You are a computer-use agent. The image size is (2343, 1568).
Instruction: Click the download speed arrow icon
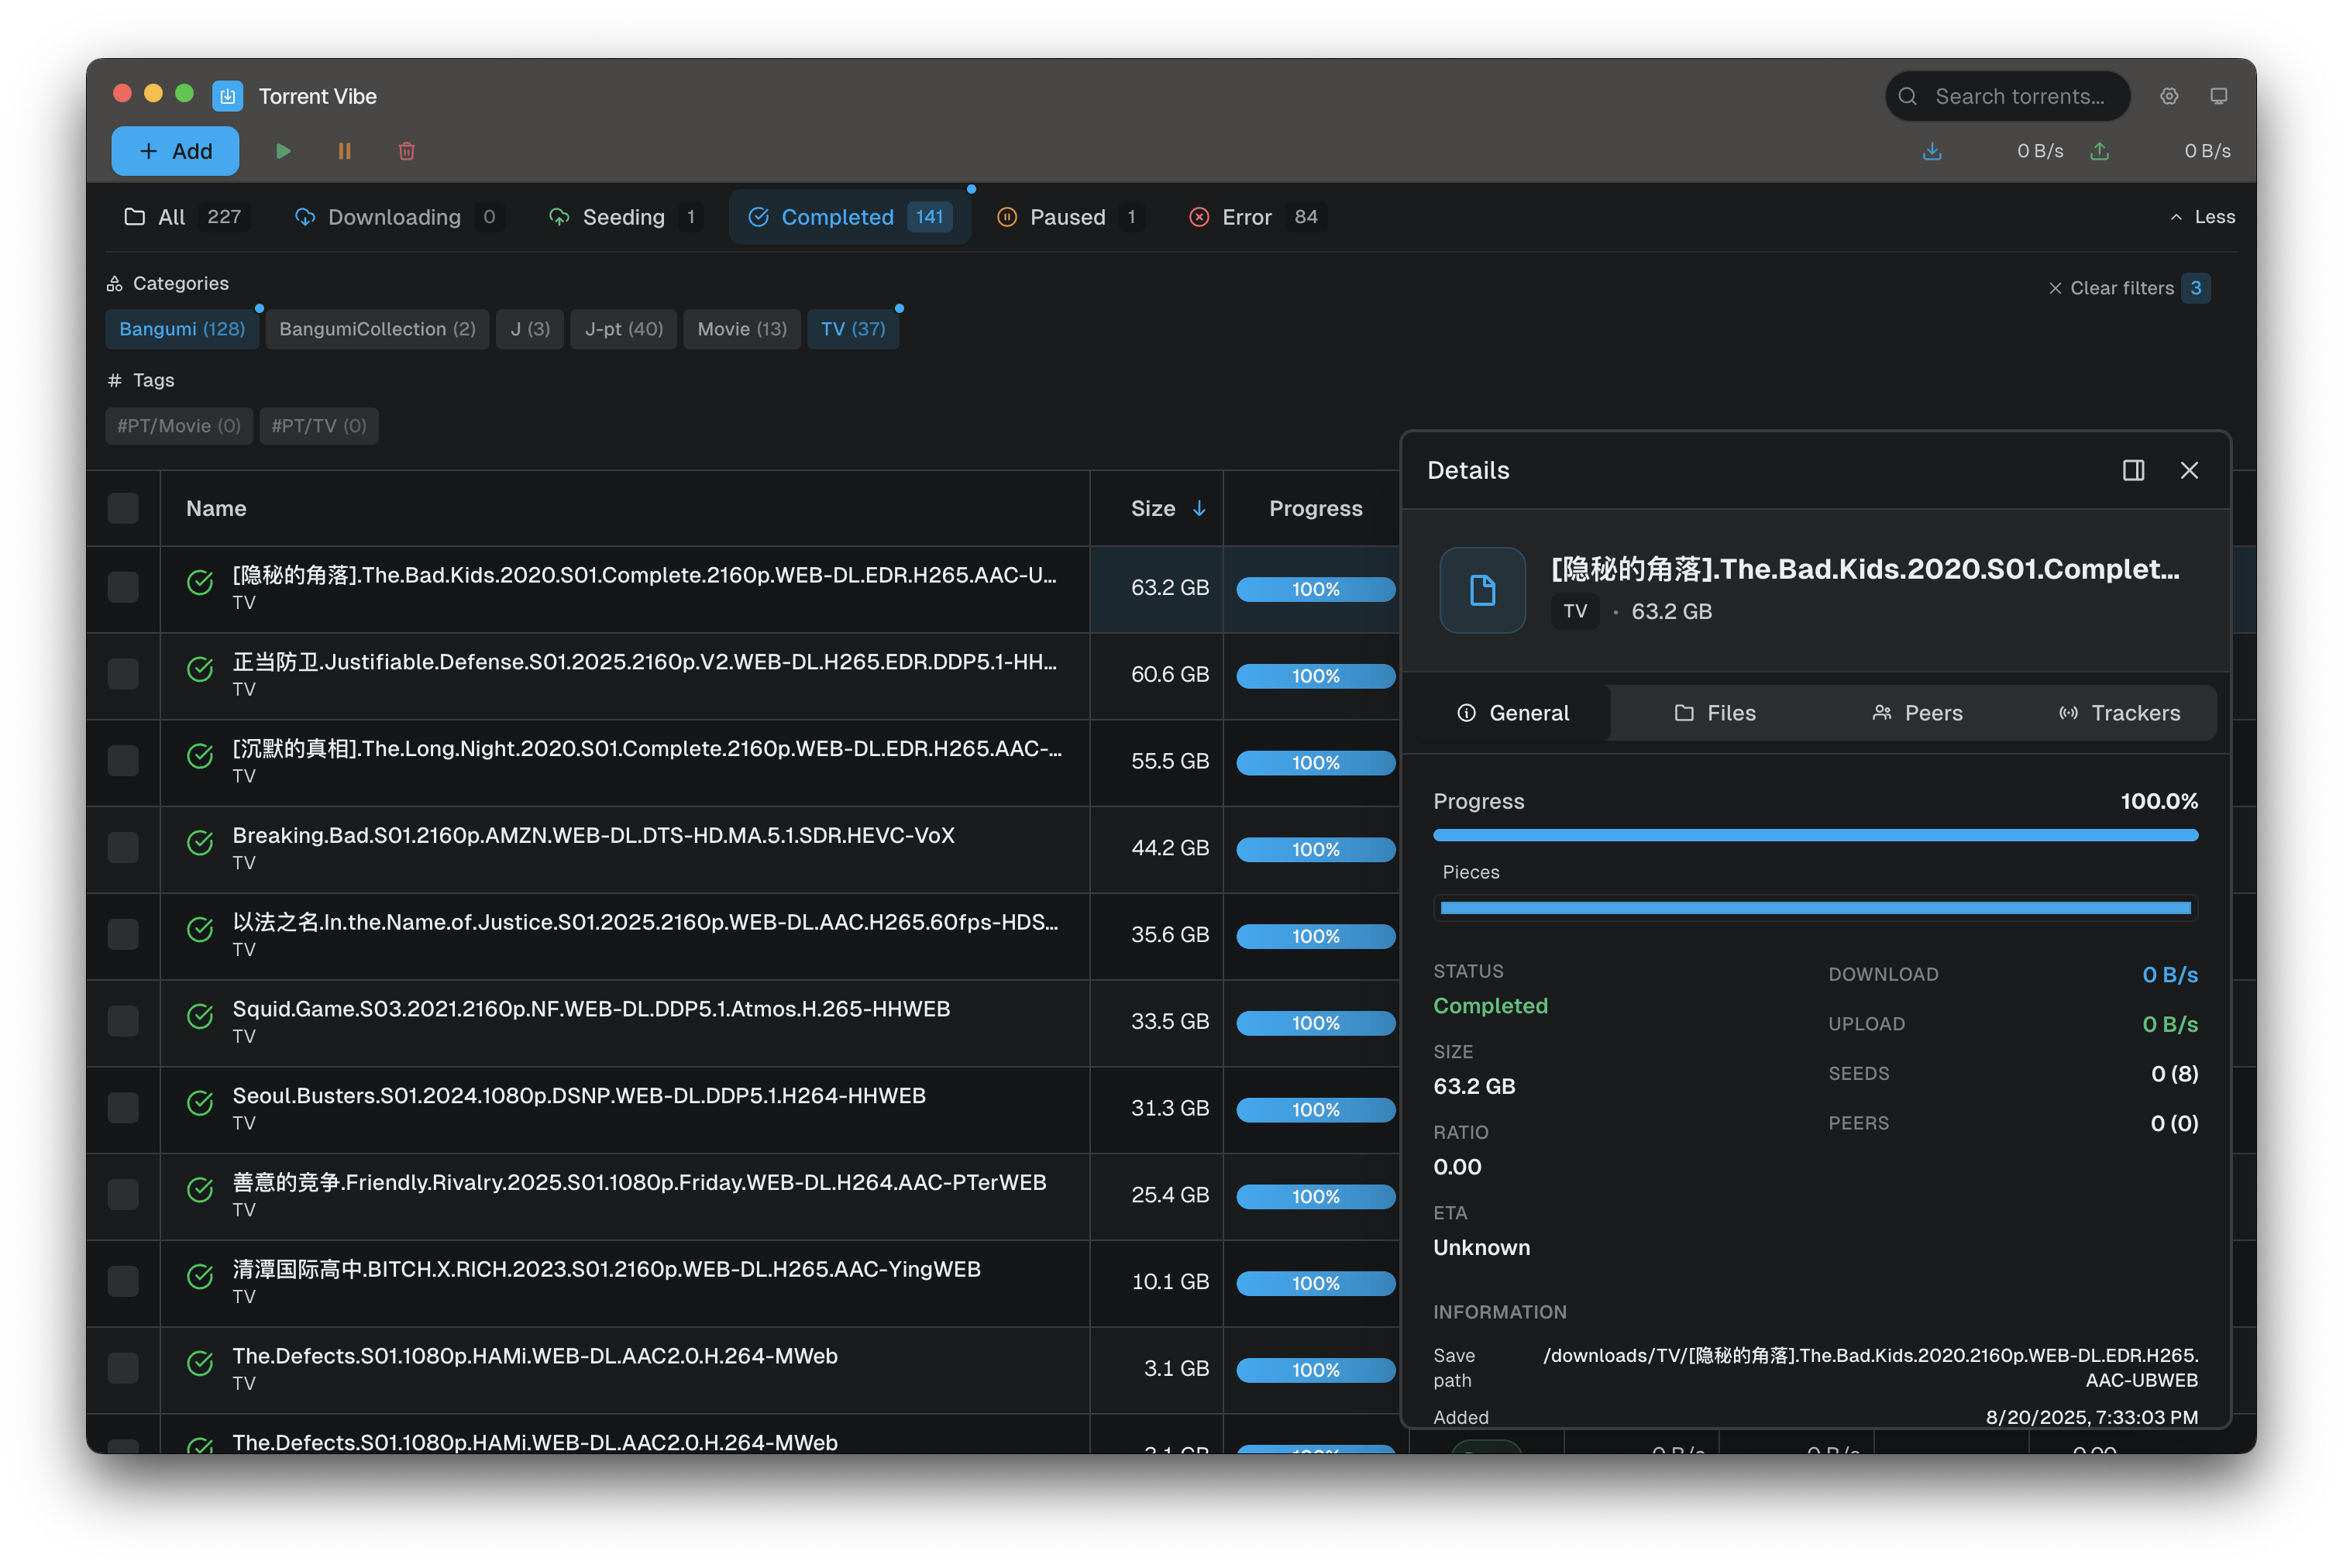1932,151
